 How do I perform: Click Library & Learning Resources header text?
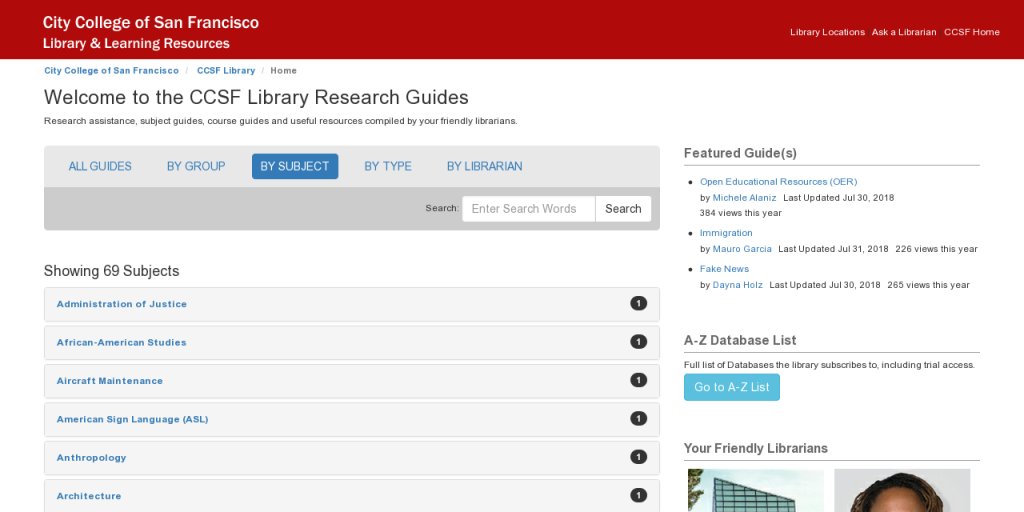pyautogui.click(x=136, y=44)
